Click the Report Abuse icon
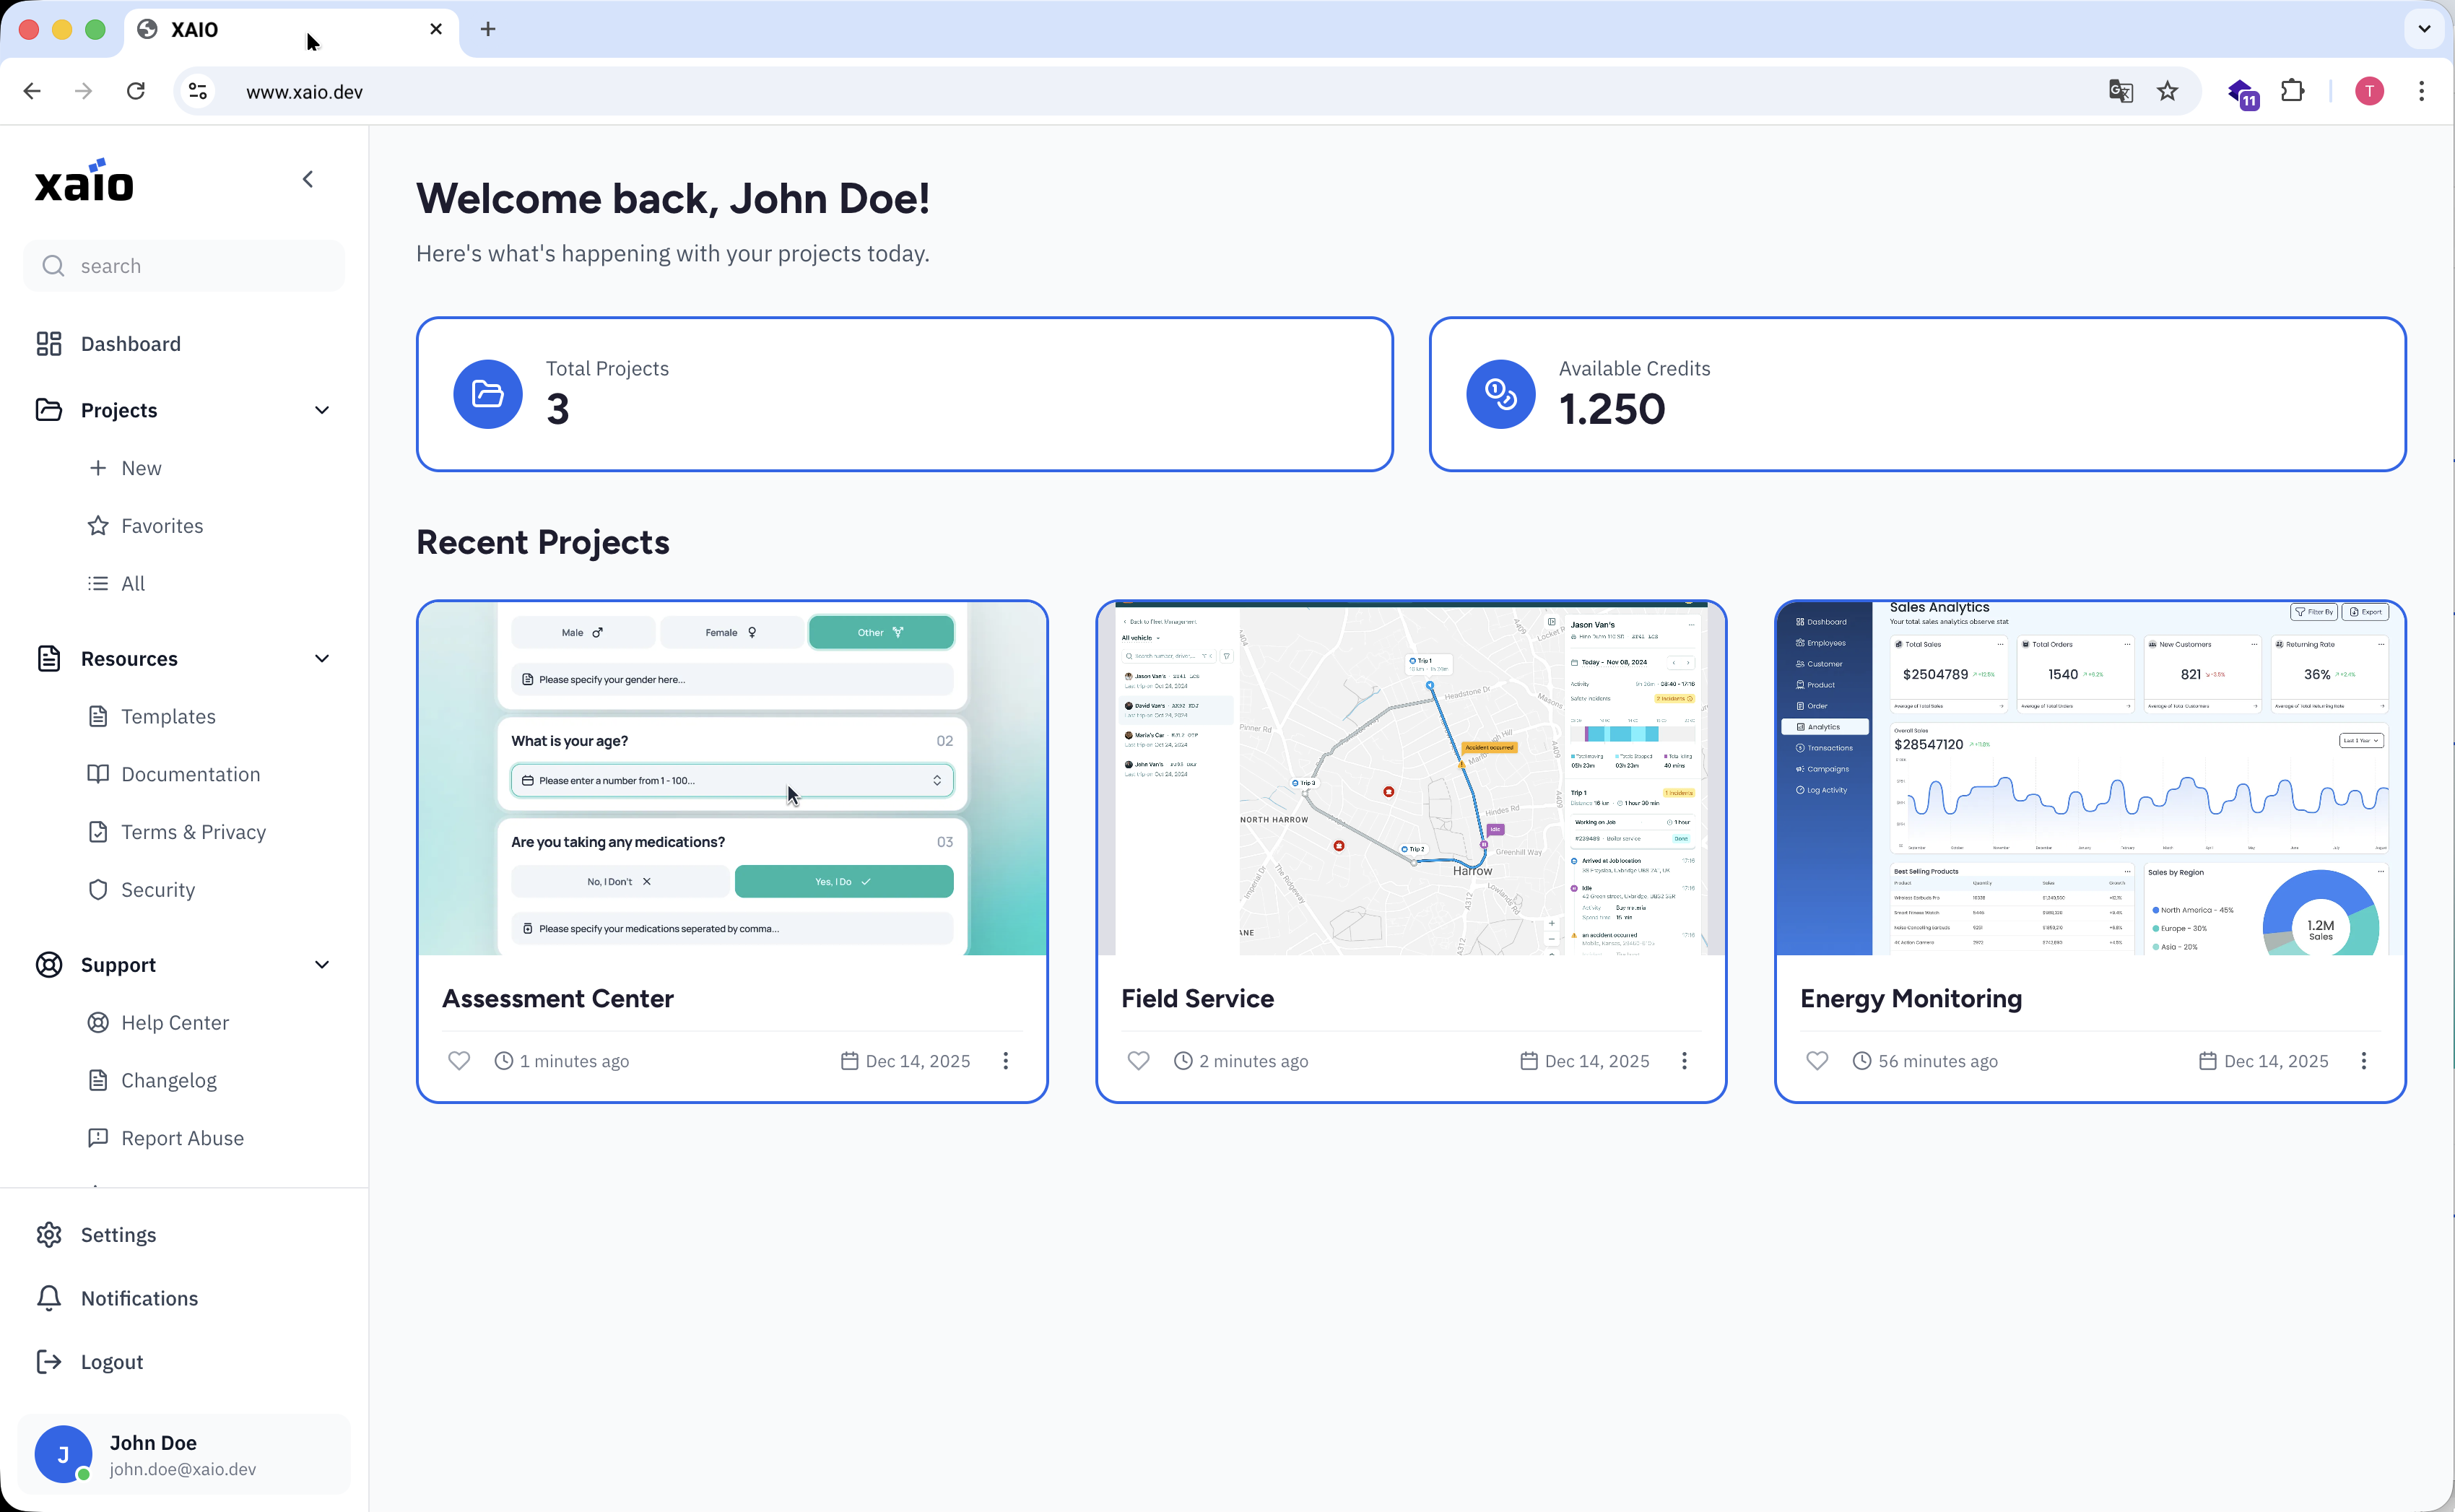 98,1138
